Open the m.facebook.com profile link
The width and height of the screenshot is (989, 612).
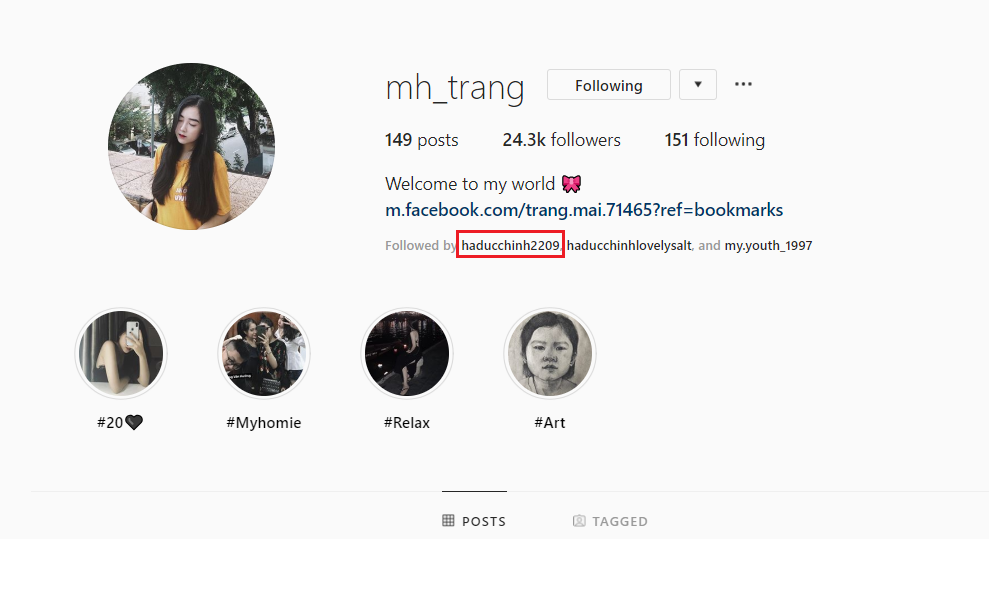coord(584,209)
